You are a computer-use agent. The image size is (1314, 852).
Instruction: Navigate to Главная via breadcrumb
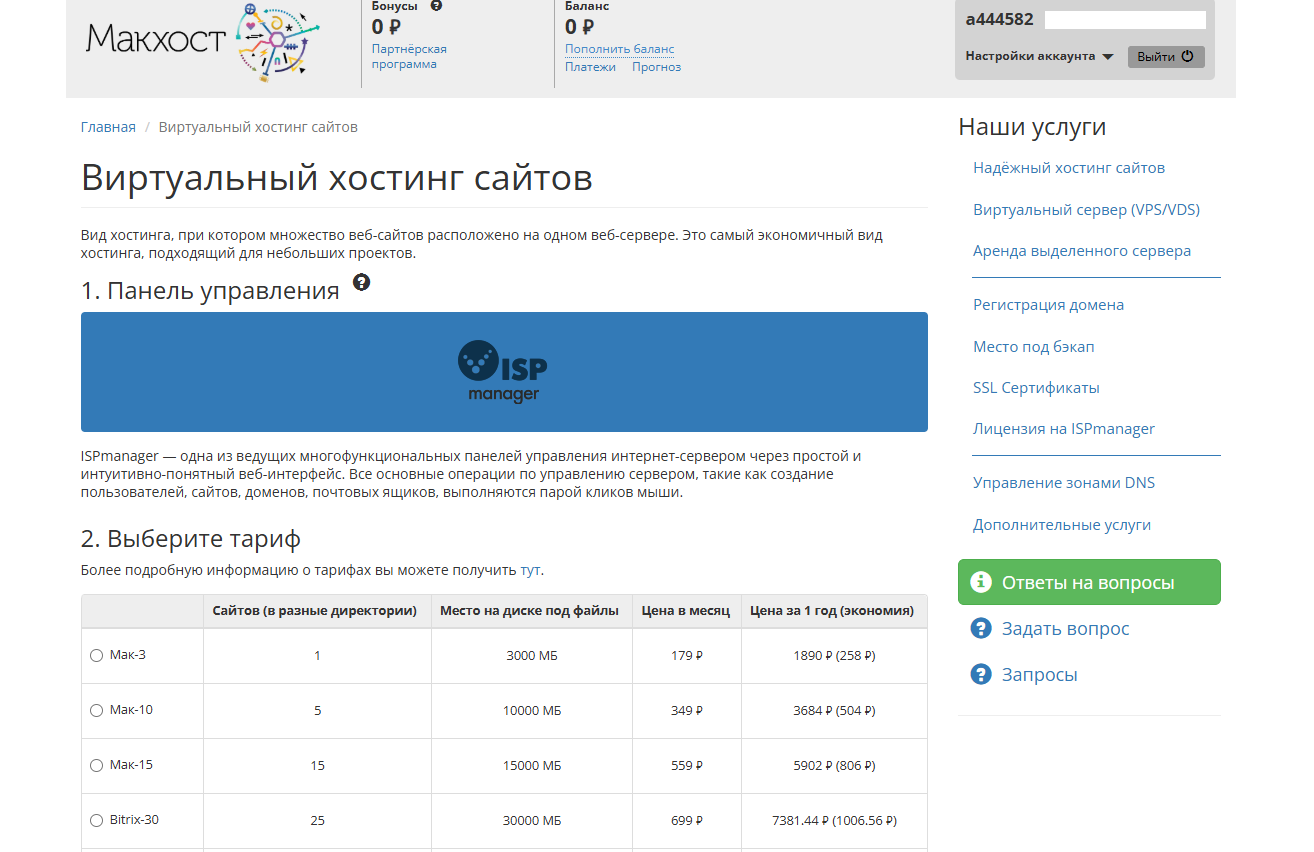pyautogui.click(x=108, y=127)
